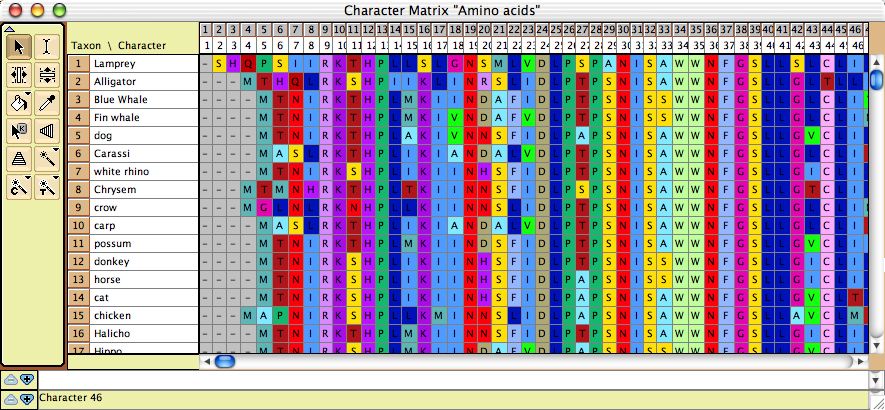
Task: Select the arrow with K box tool
Action: pyautogui.click(x=19, y=130)
